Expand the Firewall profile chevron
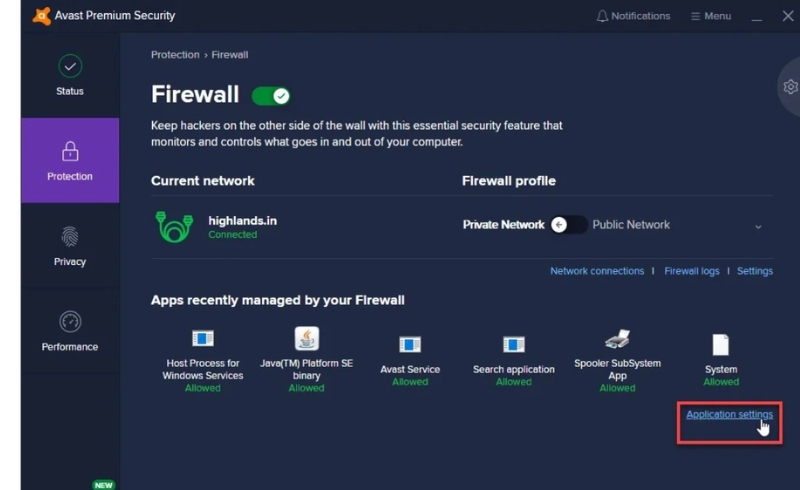Image resolution: width=800 pixels, height=490 pixels. [x=758, y=227]
